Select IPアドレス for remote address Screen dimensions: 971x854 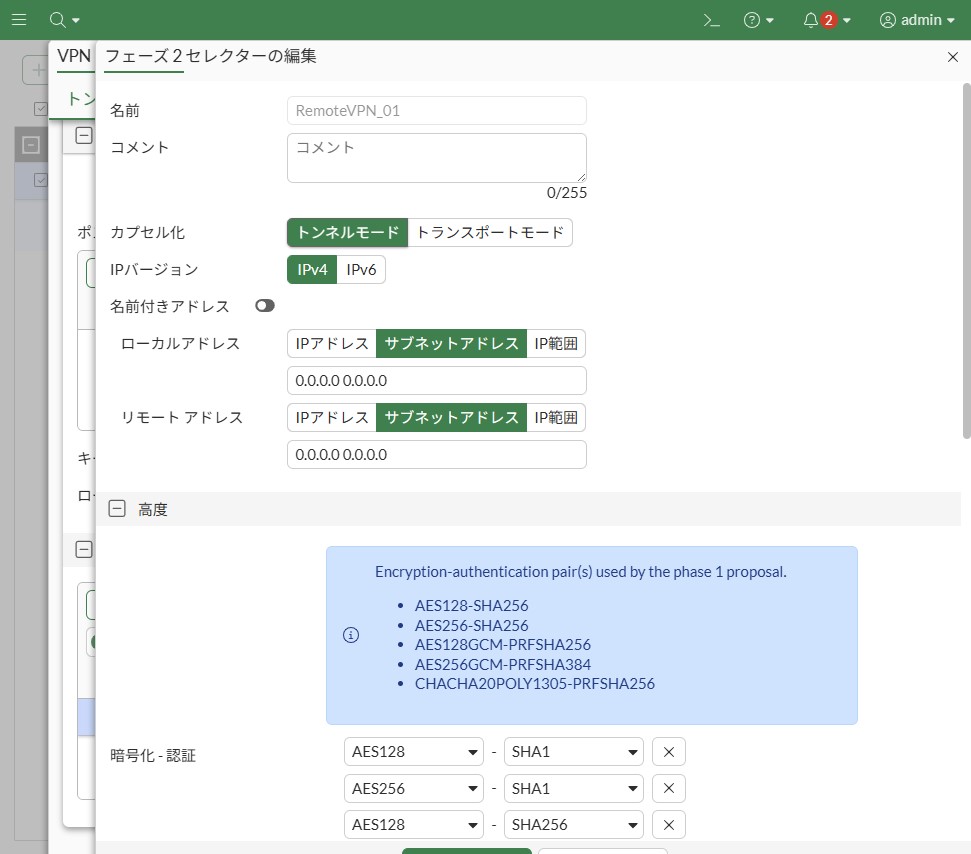tap(331, 417)
